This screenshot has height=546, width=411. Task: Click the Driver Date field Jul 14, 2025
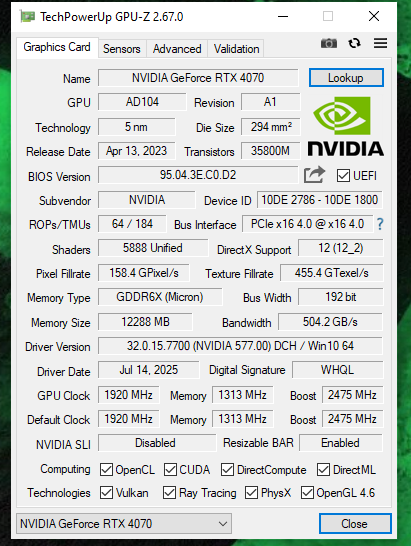(149, 370)
